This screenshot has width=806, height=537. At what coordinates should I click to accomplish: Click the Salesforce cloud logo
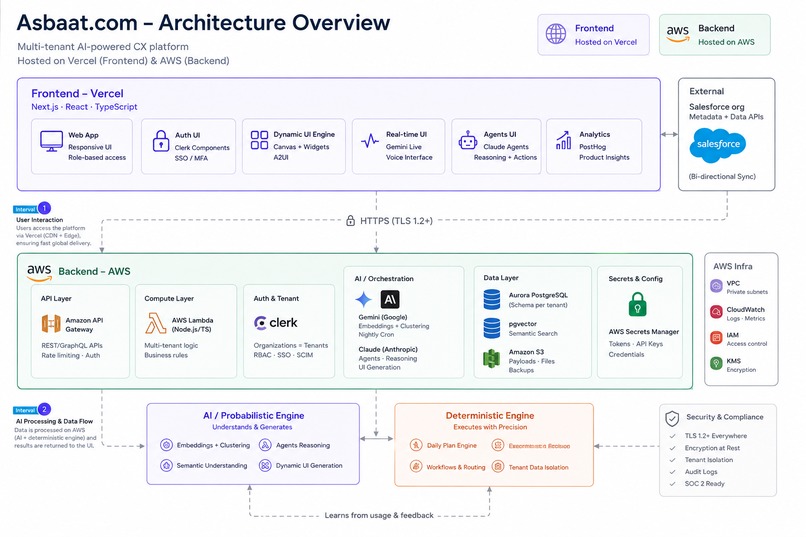pos(718,145)
